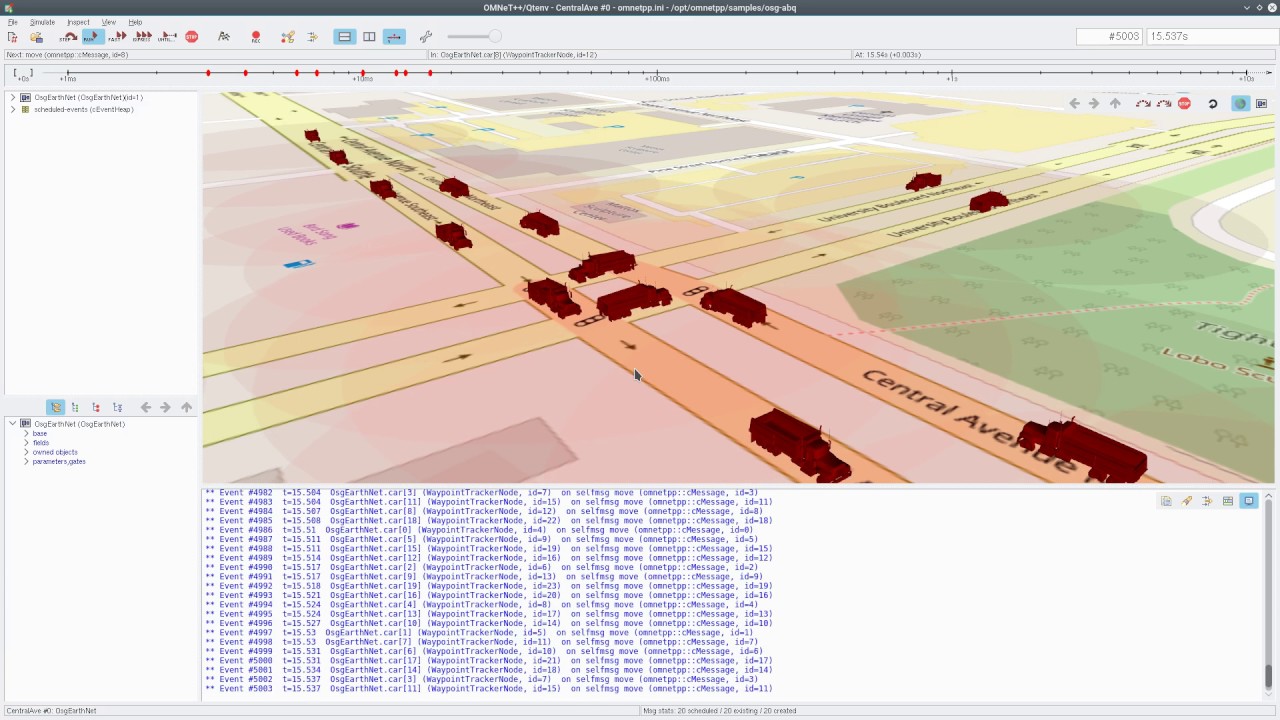Switch to vertical split layout
This screenshot has height=720, width=1280.
[x=369, y=37]
